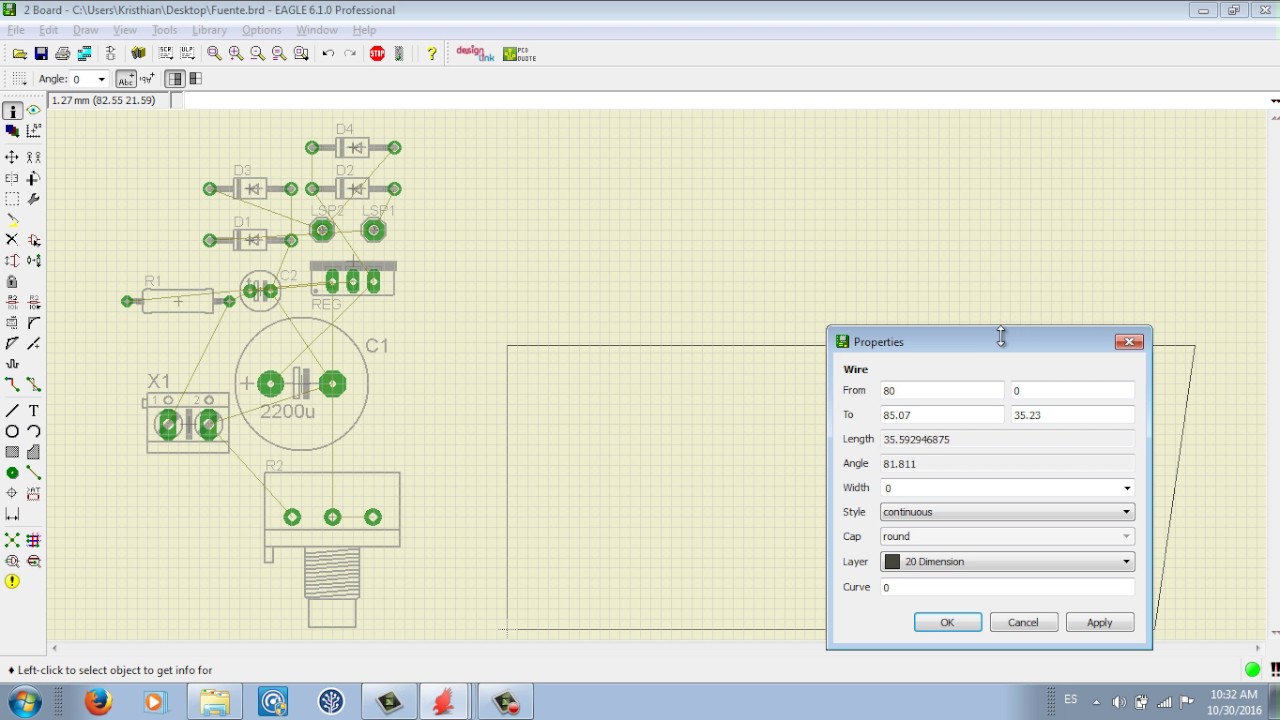Screen dimensions: 1280x720
Task: Open the PCB Quote tool
Action: click(520, 53)
